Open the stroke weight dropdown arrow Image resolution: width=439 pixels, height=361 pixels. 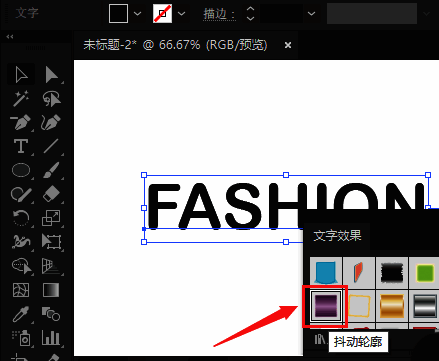[311, 14]
